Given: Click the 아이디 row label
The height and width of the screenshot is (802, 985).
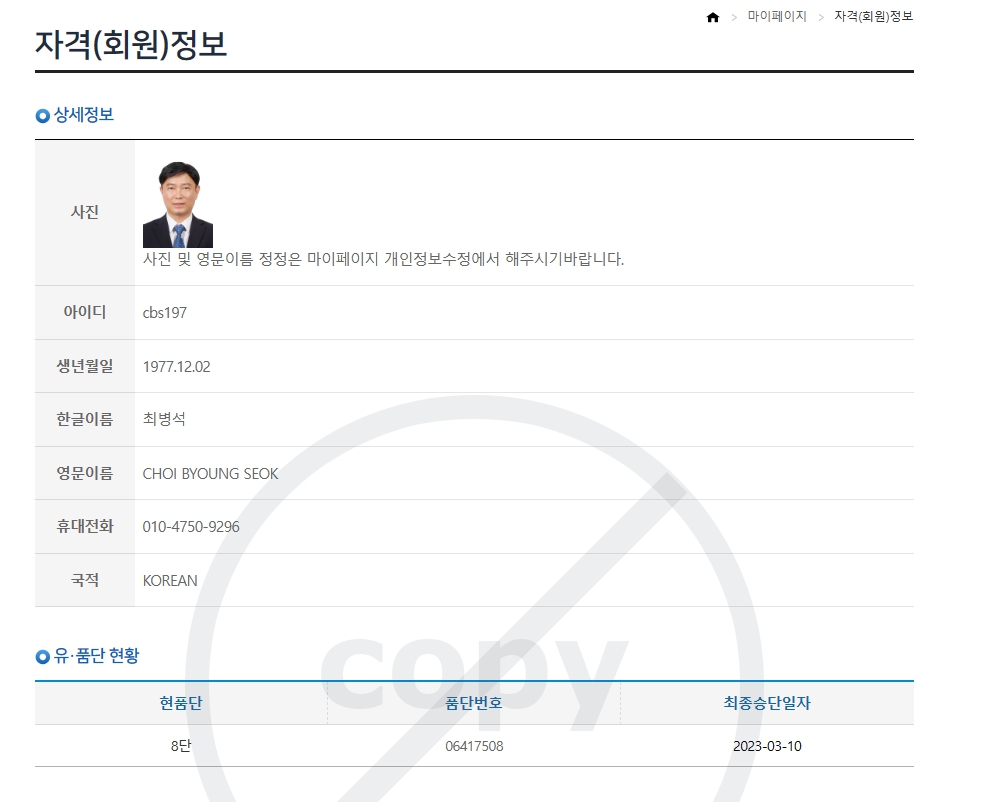Looking at the screenshot, I should pyautogui.click(x=85, y=312).
